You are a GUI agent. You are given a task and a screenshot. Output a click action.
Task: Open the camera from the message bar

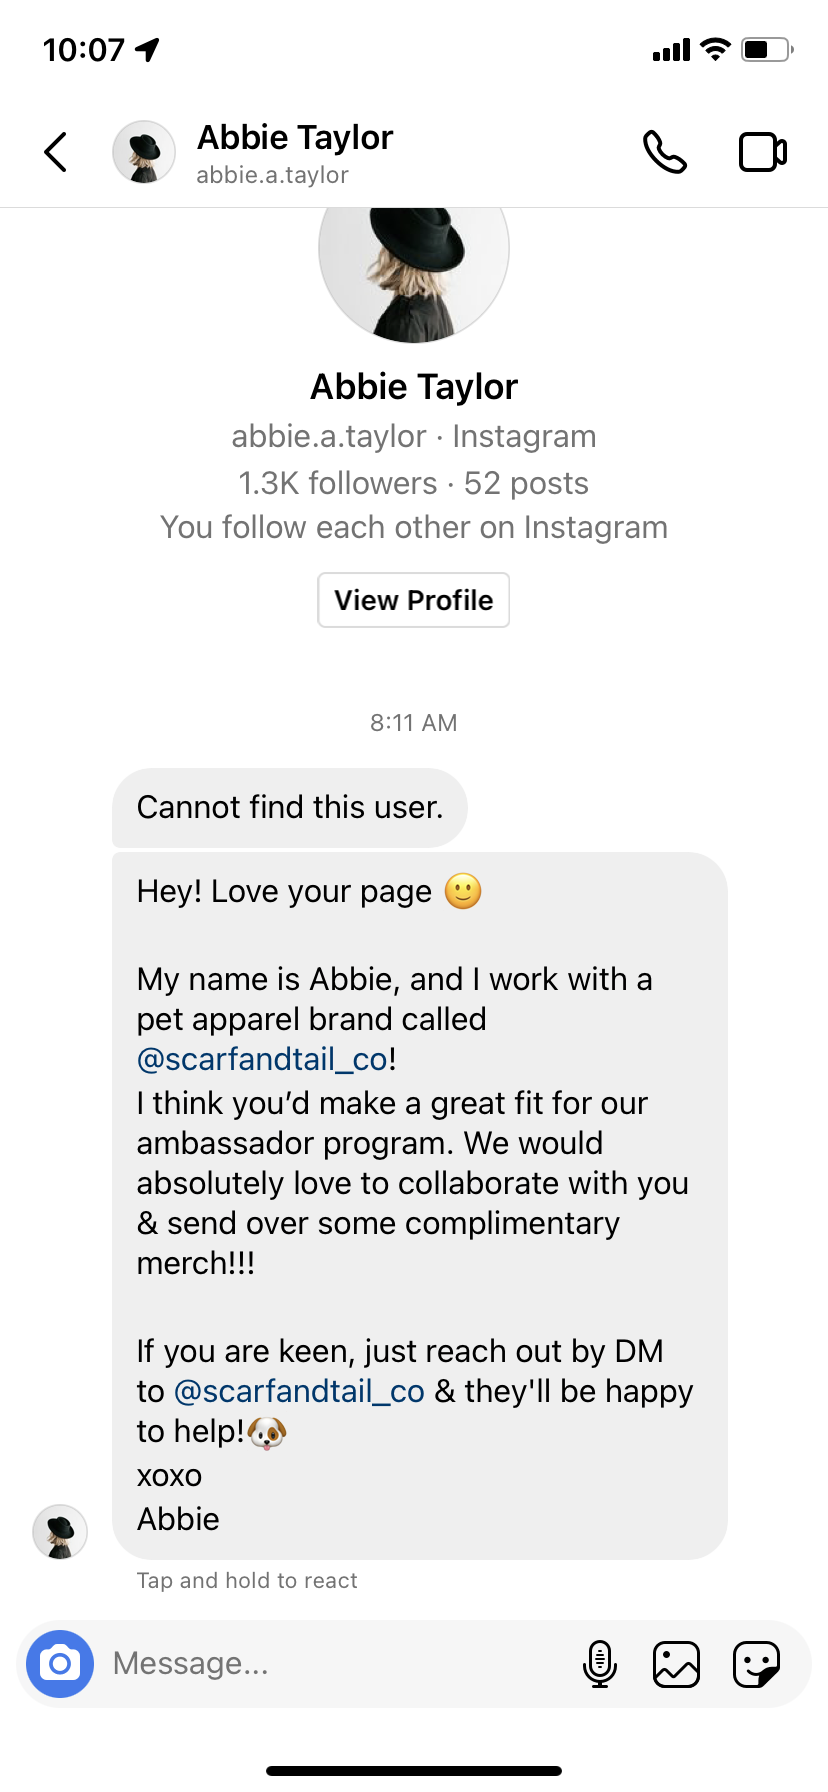click(x=60, y=1664)
